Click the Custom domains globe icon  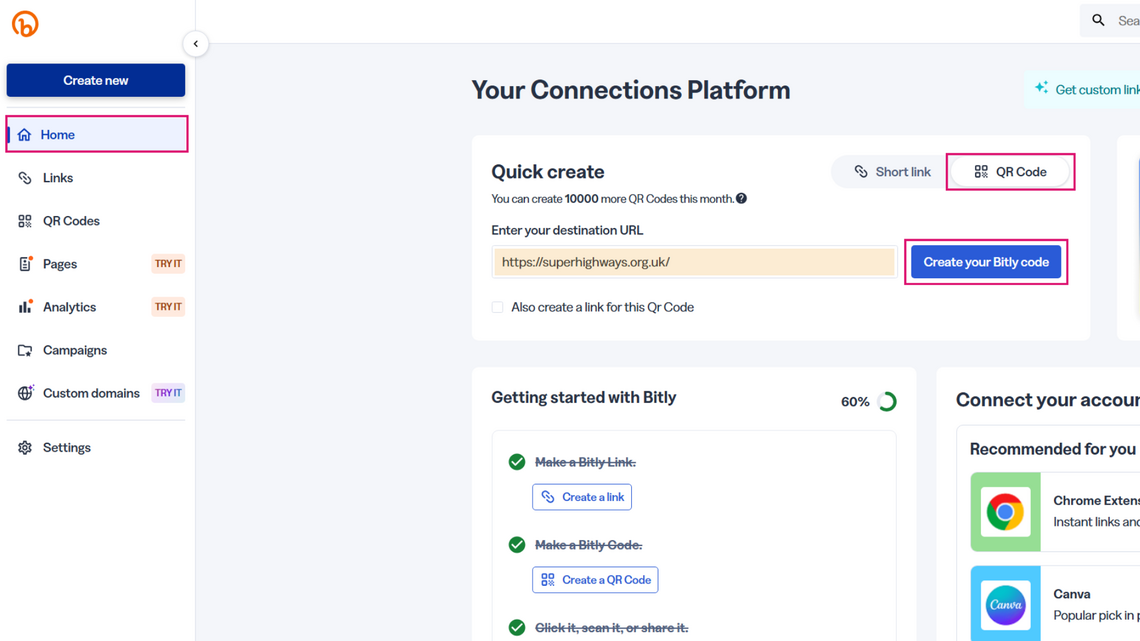point(25,393)
